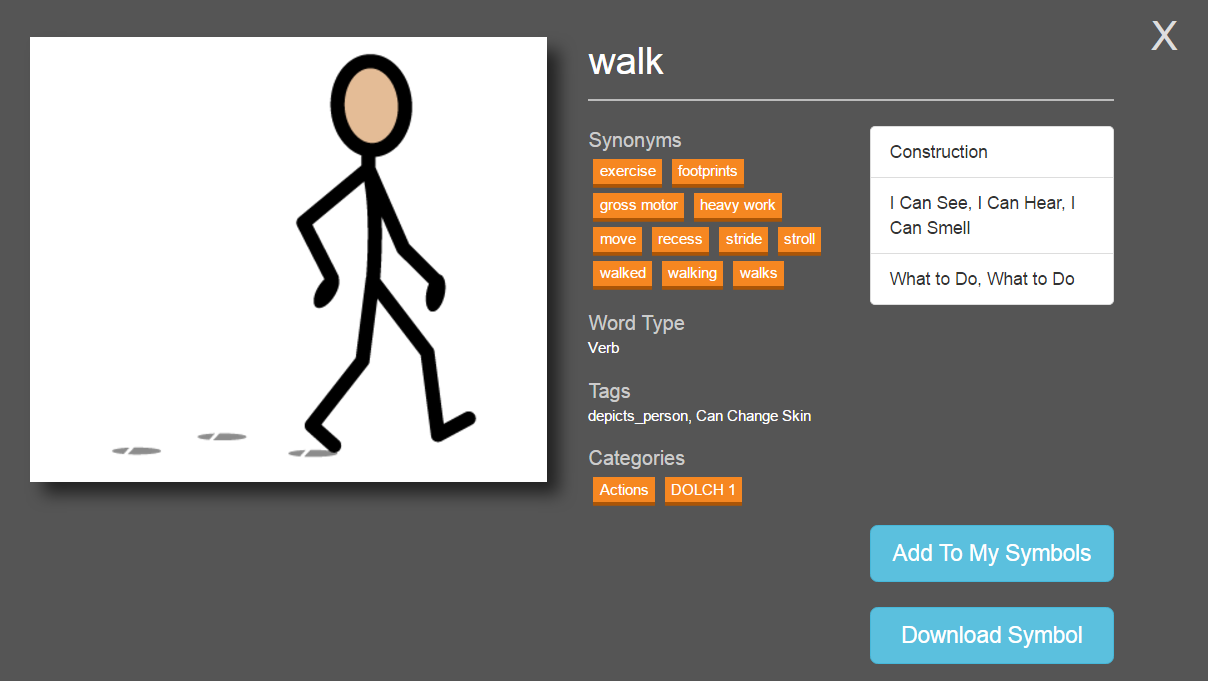Click the walking stick figure image
The image size is (1208, 681).
point(288,259)
